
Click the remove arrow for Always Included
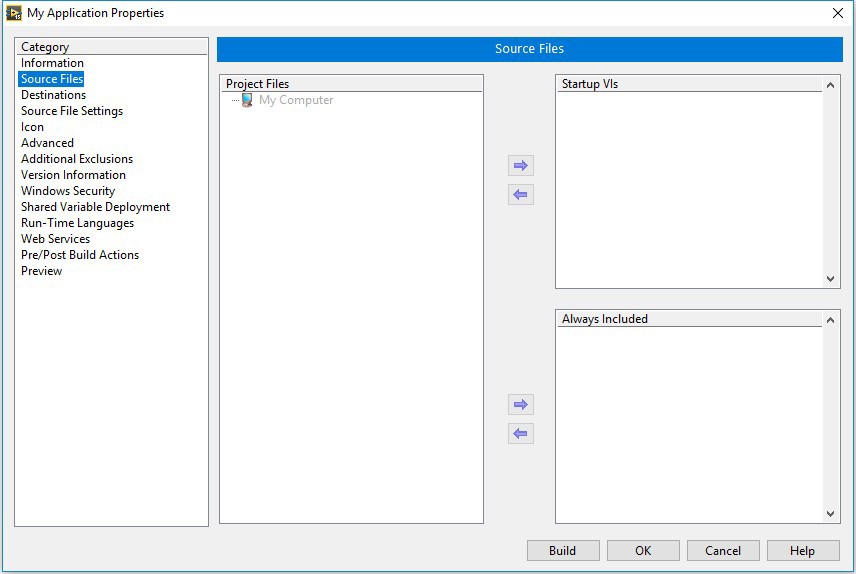(520, 434)
